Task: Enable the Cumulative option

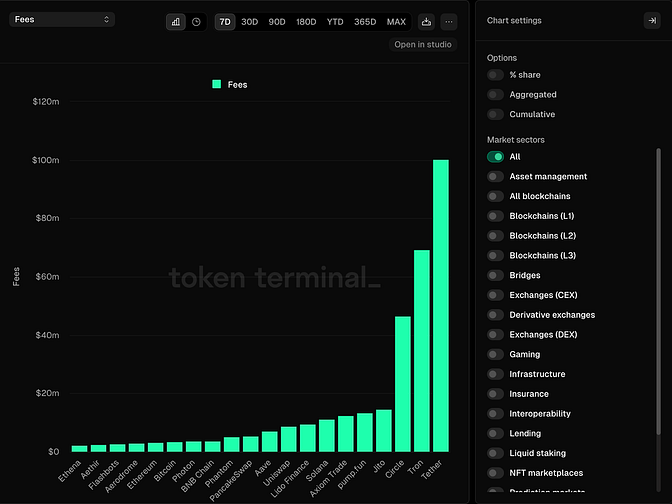Action: click(x=495, y=114)
